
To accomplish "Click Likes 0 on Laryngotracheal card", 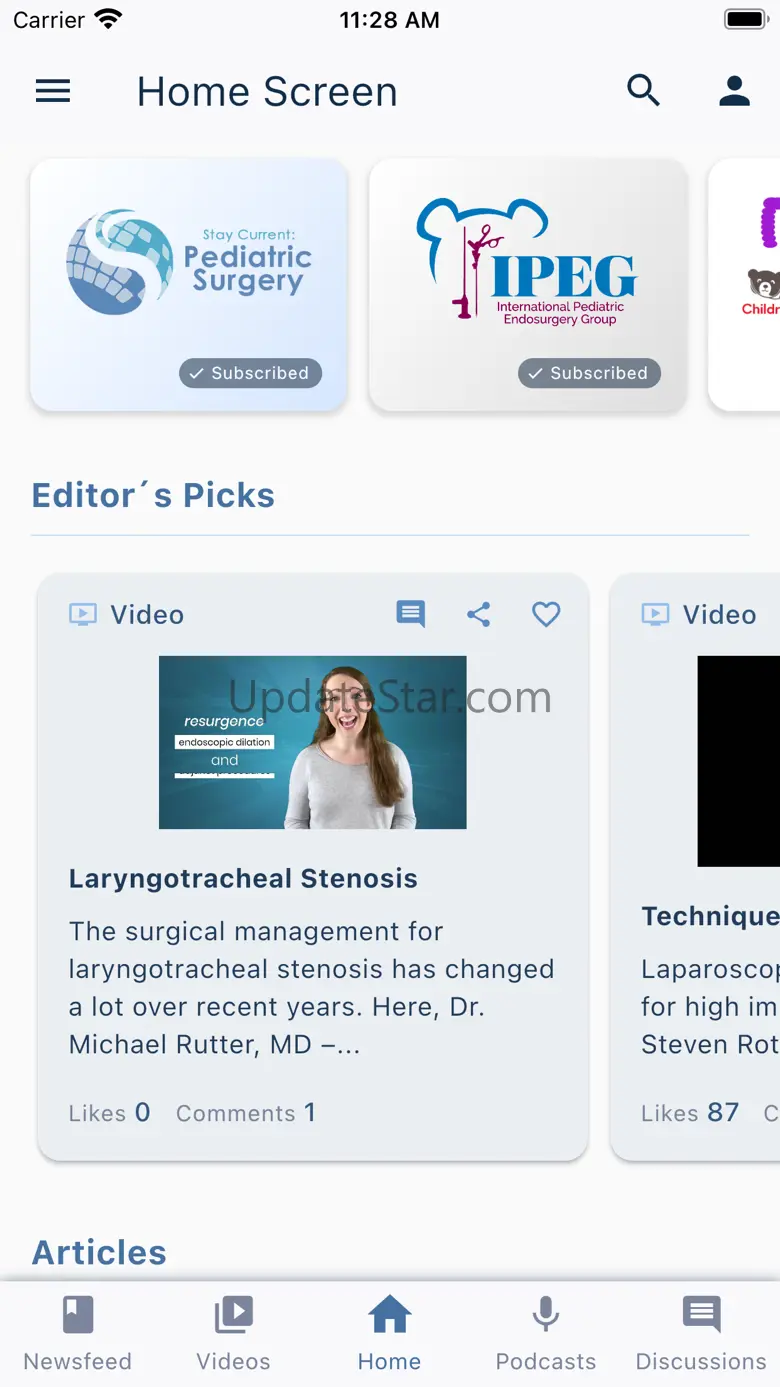I will 110,1113.
